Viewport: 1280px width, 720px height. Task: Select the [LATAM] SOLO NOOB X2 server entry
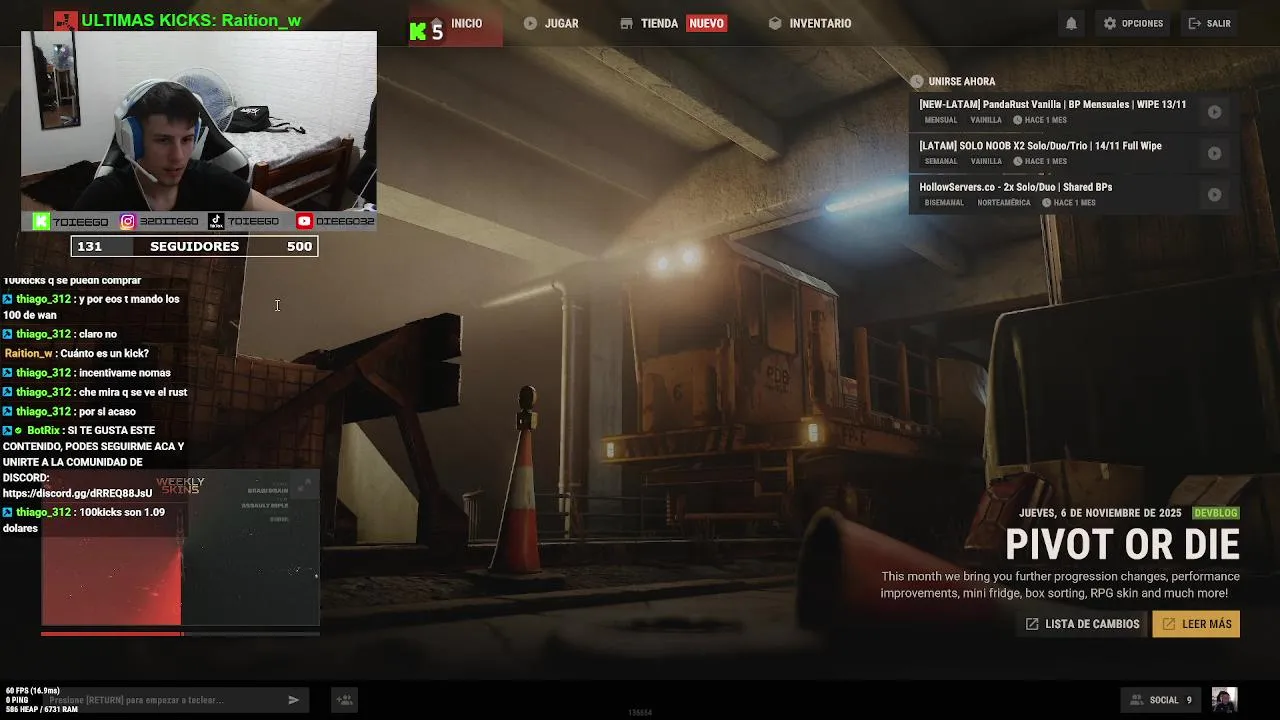1074,153
